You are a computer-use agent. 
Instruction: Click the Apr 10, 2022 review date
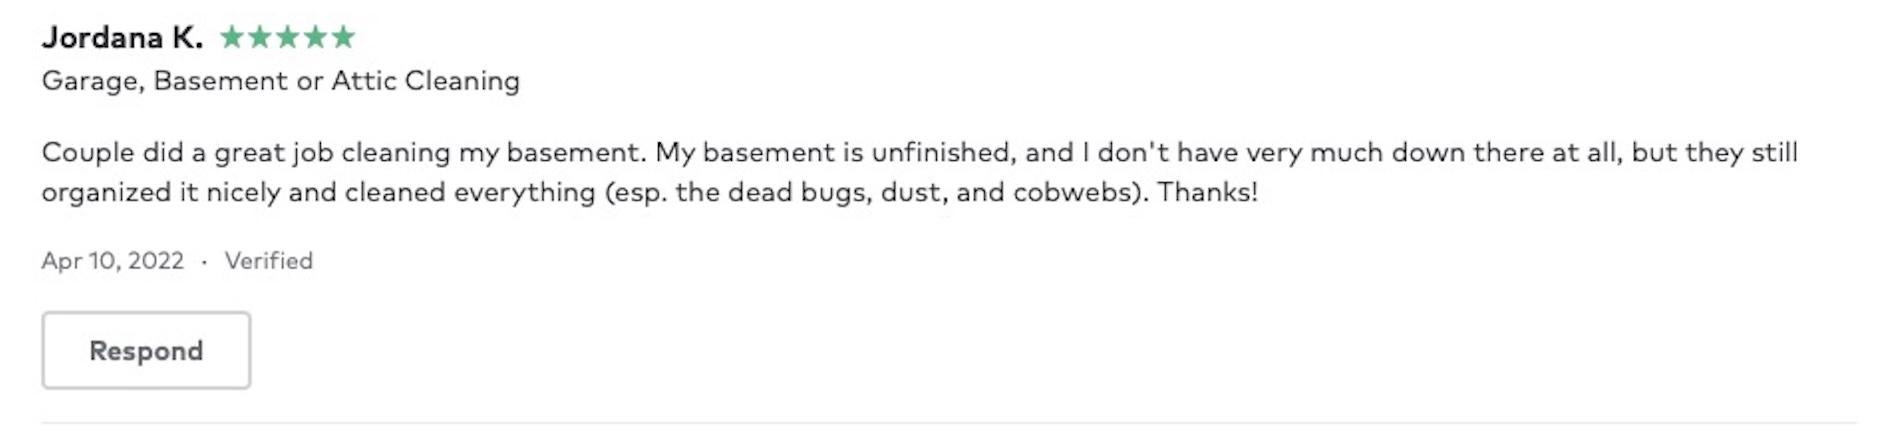click(112, 261)
